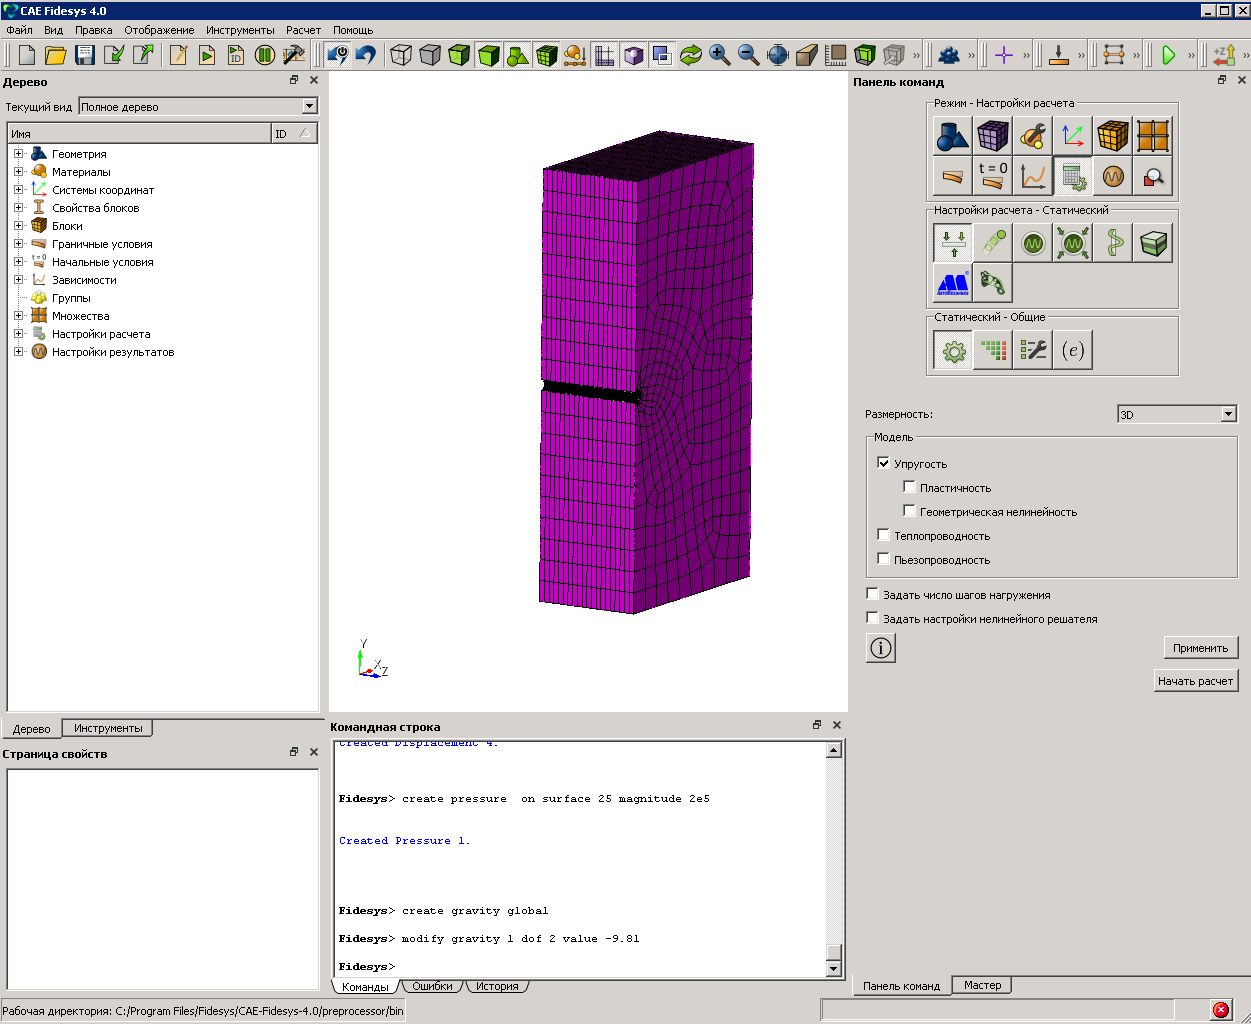
Task: Expand the Свойства блоков tree node
Action: click(x=18, y=208)
